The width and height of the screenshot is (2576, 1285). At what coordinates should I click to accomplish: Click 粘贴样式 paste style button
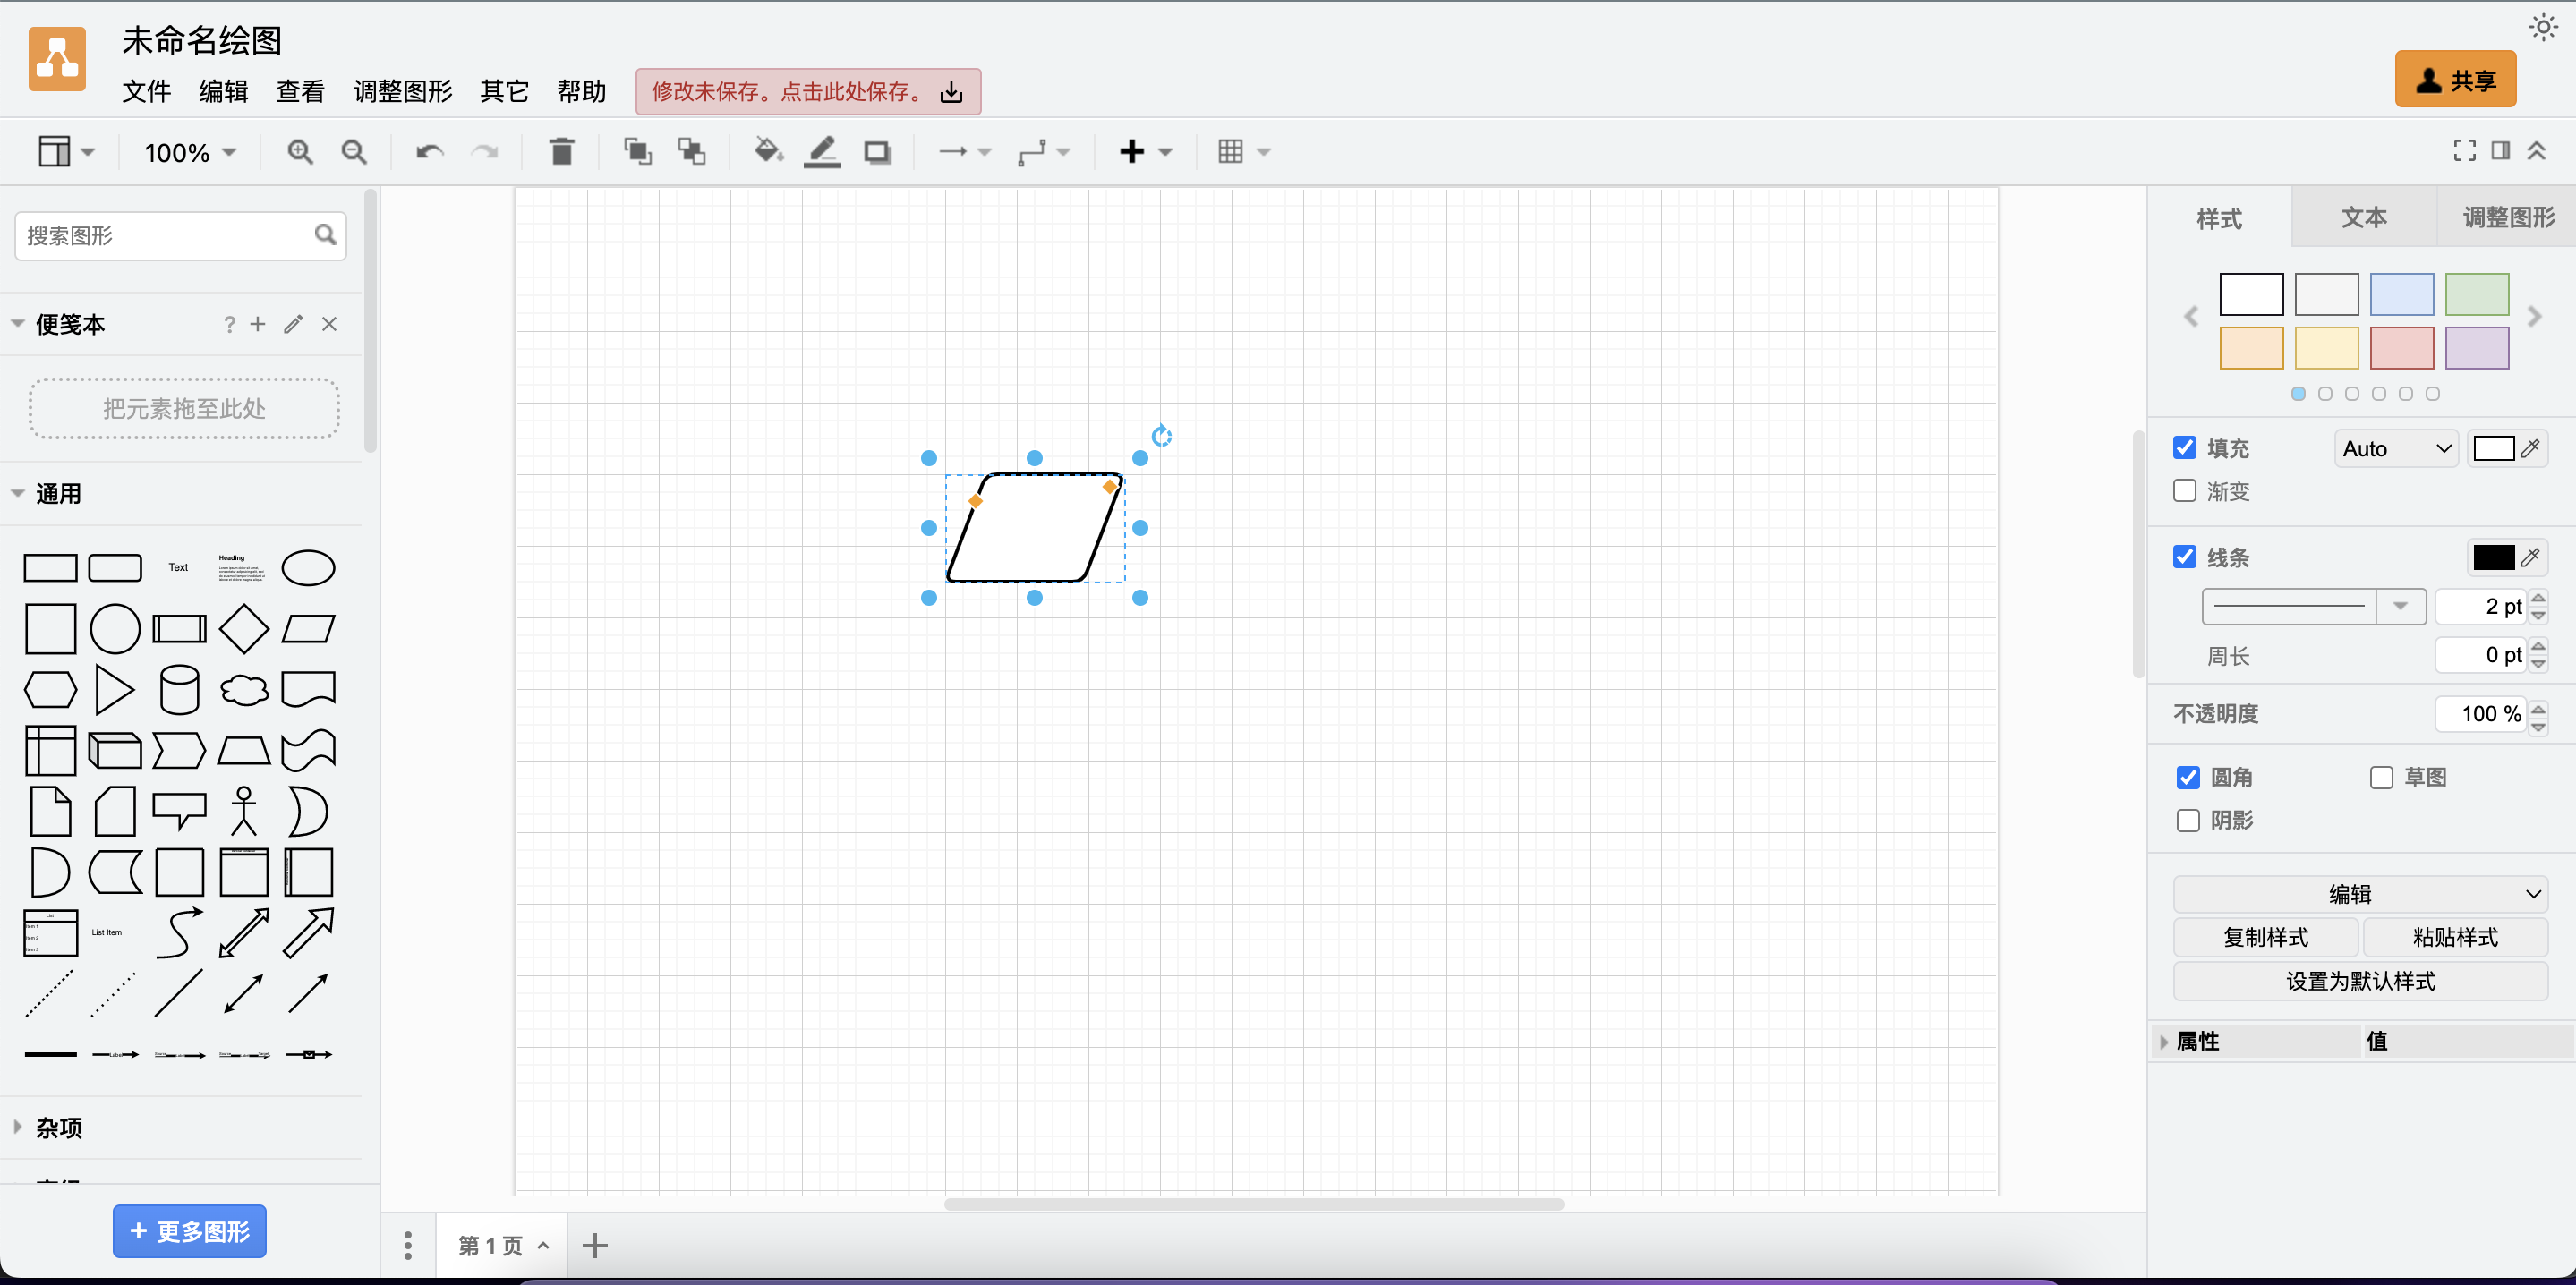2455,937
